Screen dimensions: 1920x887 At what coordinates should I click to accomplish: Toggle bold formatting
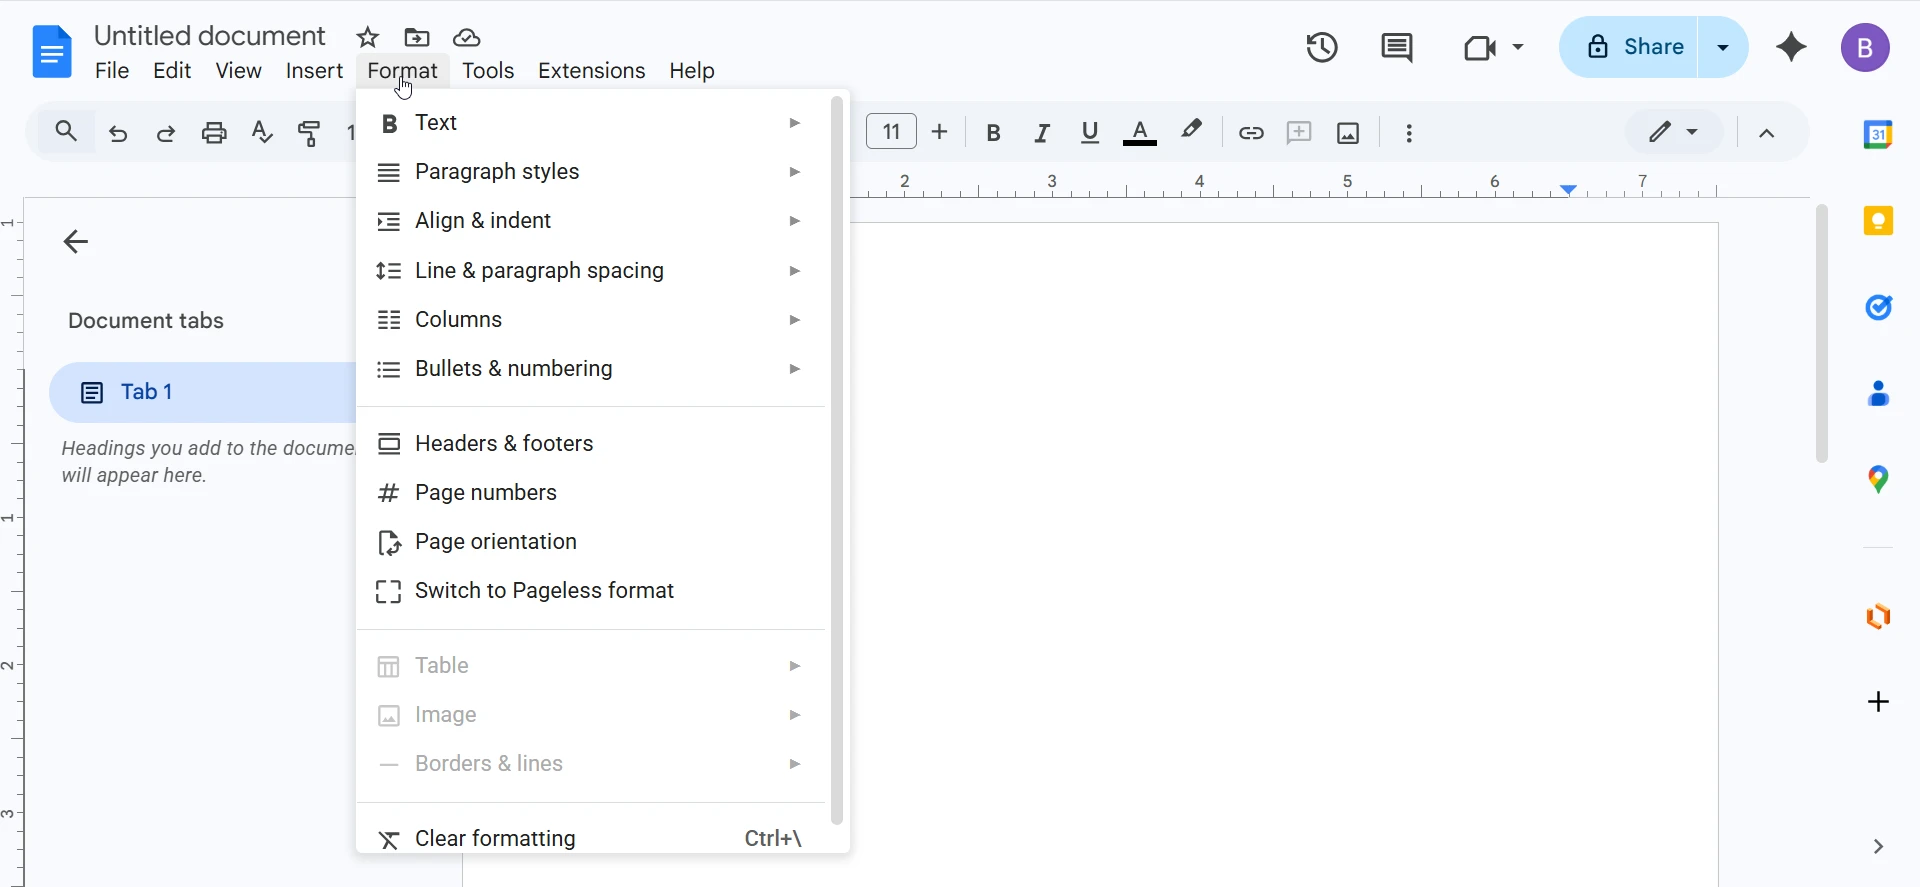pos(993,133)
